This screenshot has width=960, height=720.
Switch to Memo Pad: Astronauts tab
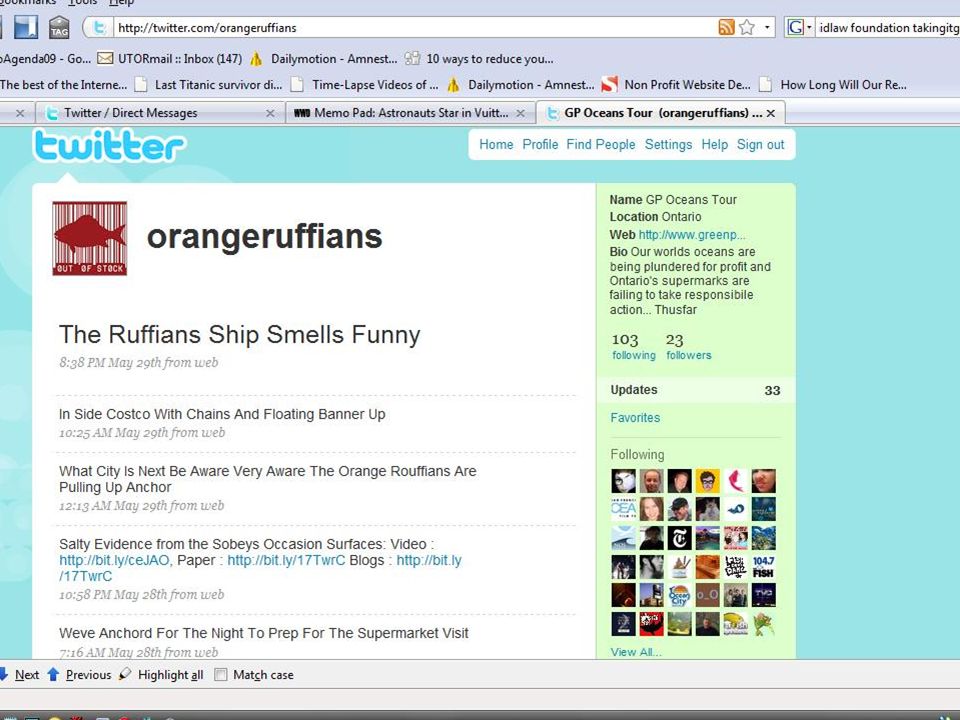pyautogui.click(x=410, y=113)
